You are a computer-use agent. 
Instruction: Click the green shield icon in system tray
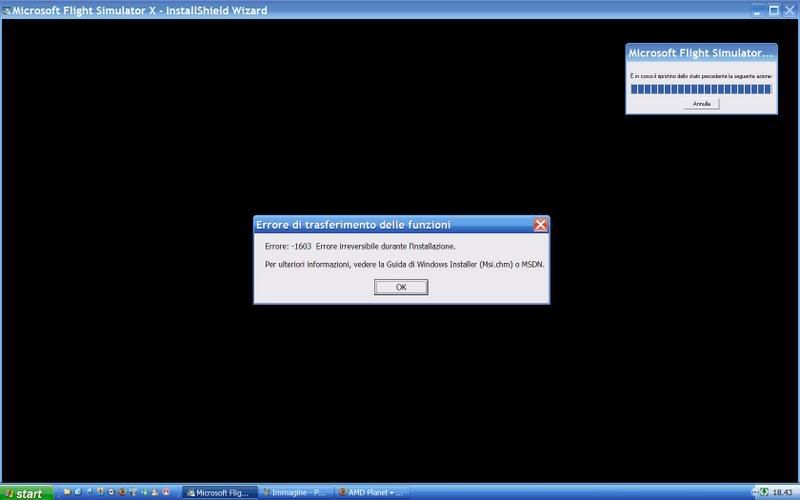(764, 492)
